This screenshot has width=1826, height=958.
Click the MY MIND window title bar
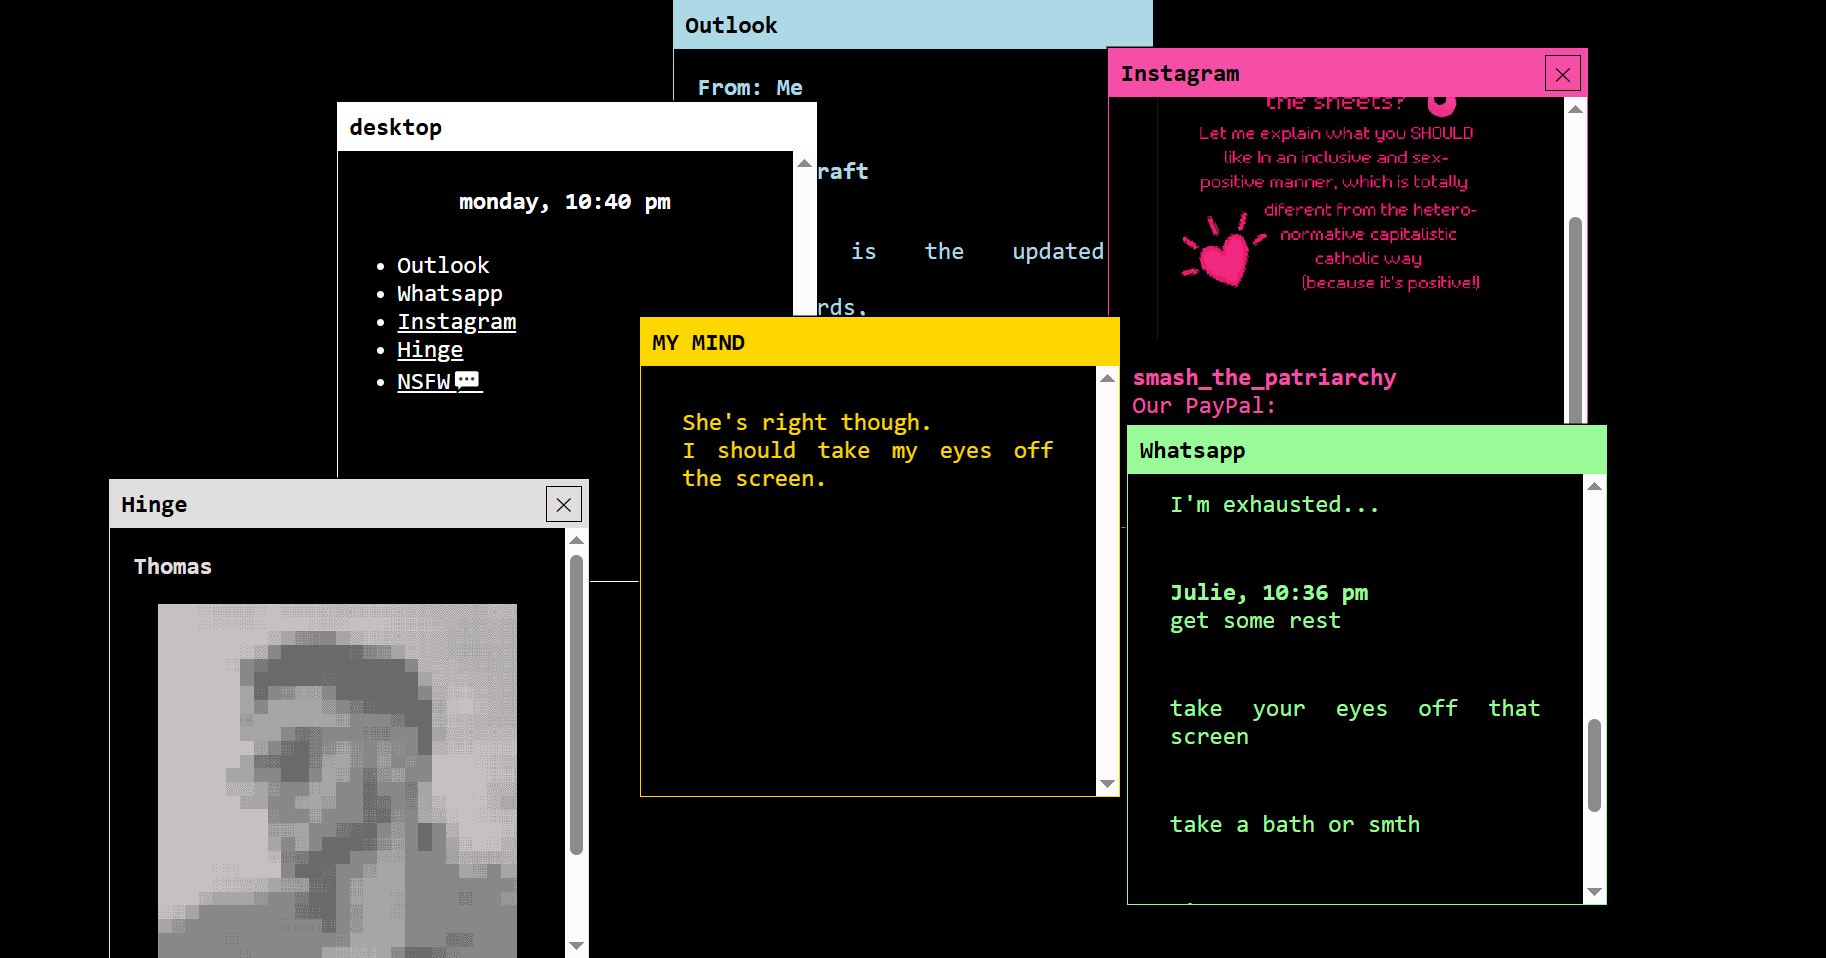[x=880, y=342]
